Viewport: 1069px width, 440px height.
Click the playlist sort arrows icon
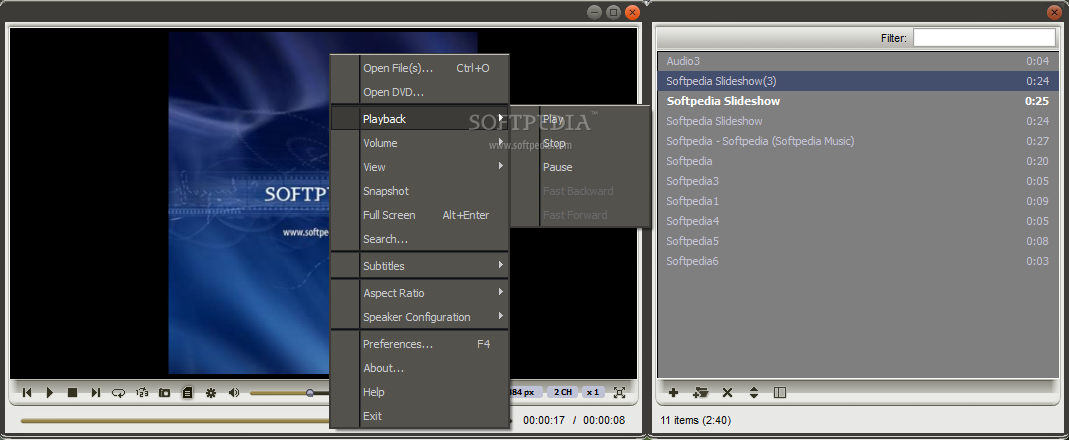[753, 392]
